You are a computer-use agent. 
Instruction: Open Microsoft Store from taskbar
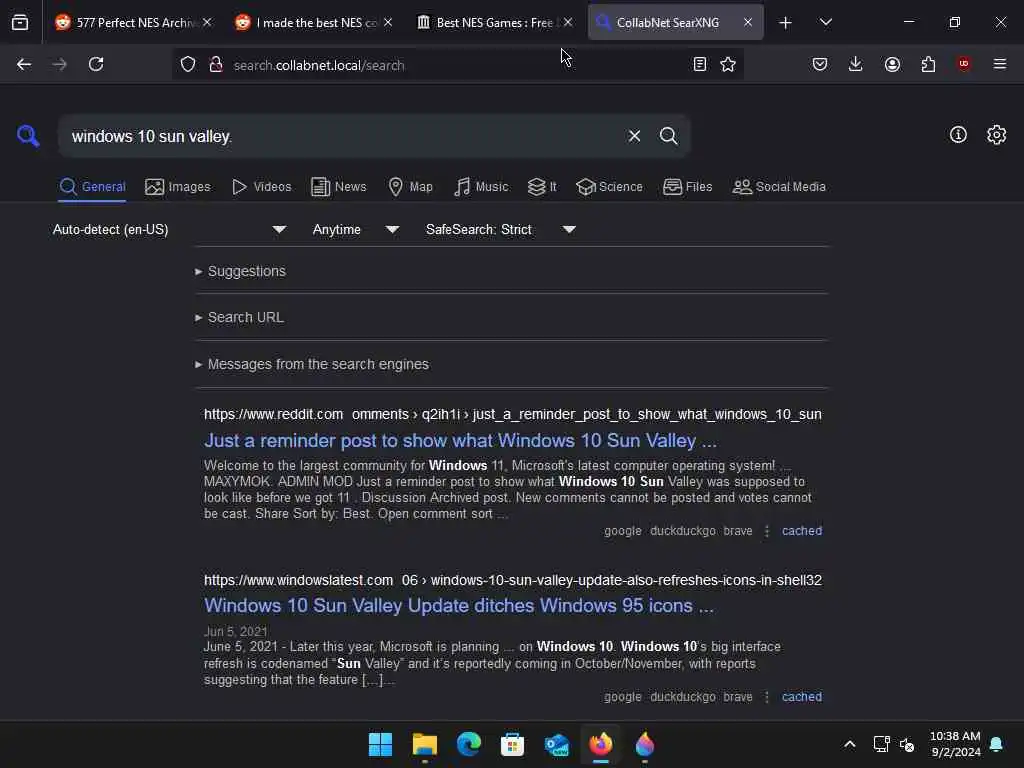(x=512, y=744)
